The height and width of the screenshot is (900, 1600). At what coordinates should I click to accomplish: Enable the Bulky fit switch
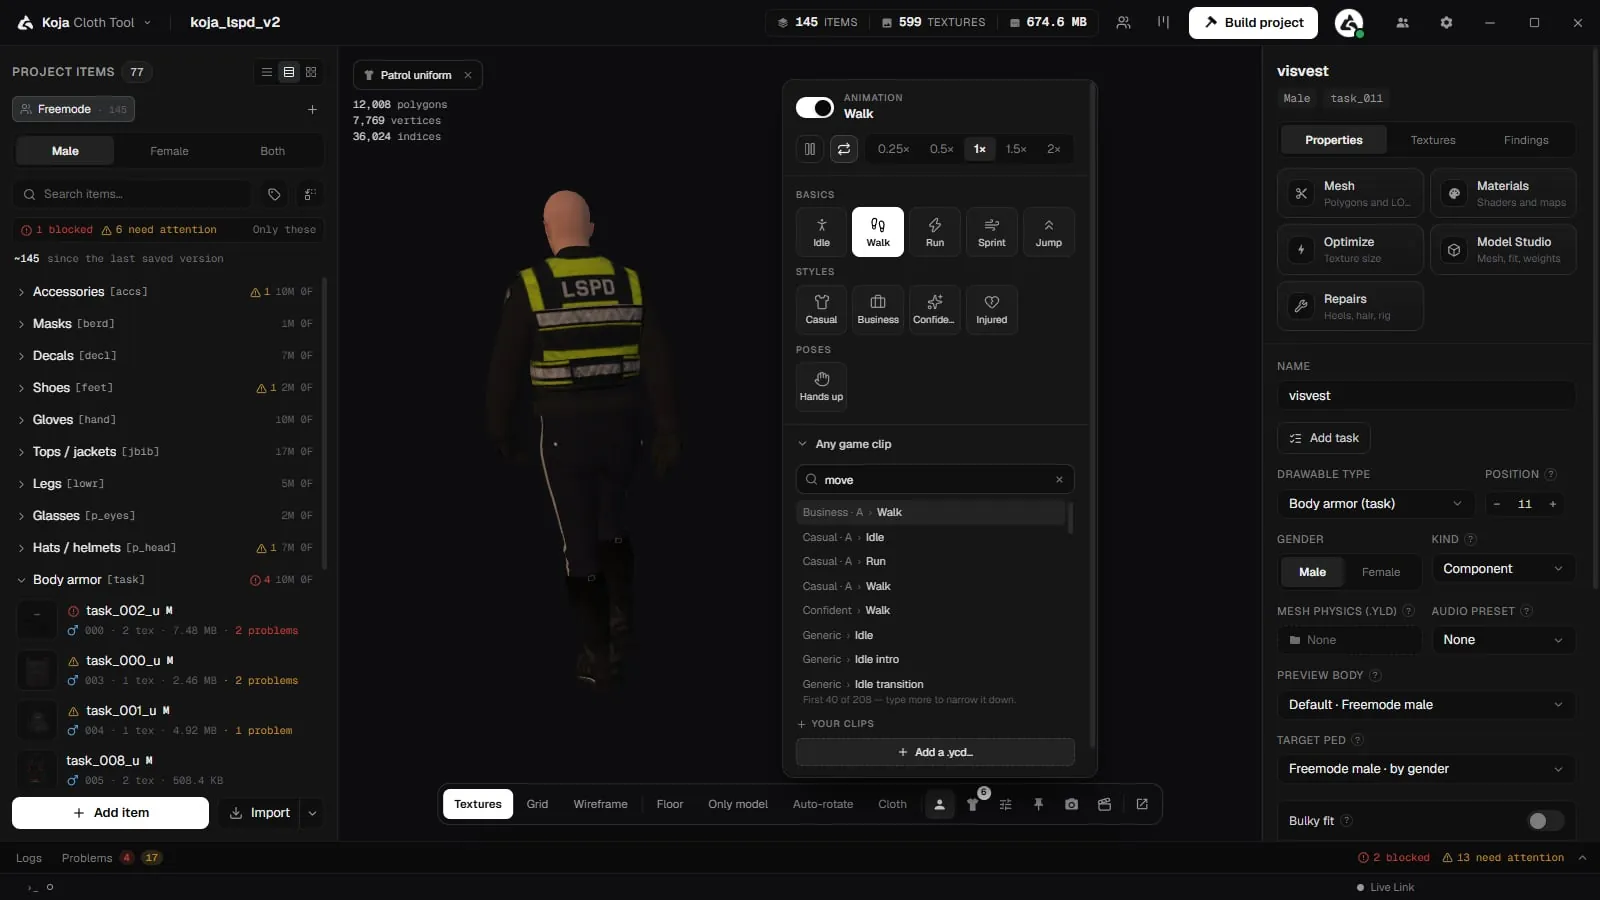tap(1545, 821)
